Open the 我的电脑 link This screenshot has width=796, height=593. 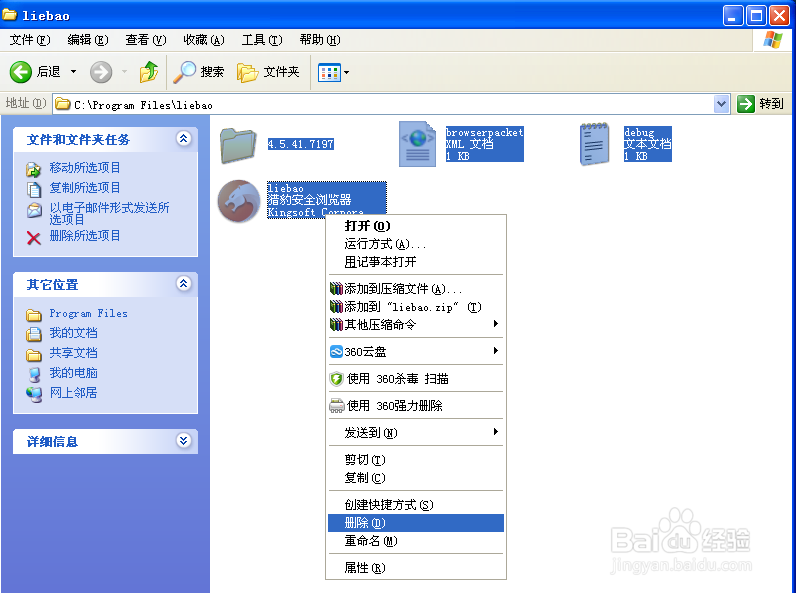pos(73,373)
